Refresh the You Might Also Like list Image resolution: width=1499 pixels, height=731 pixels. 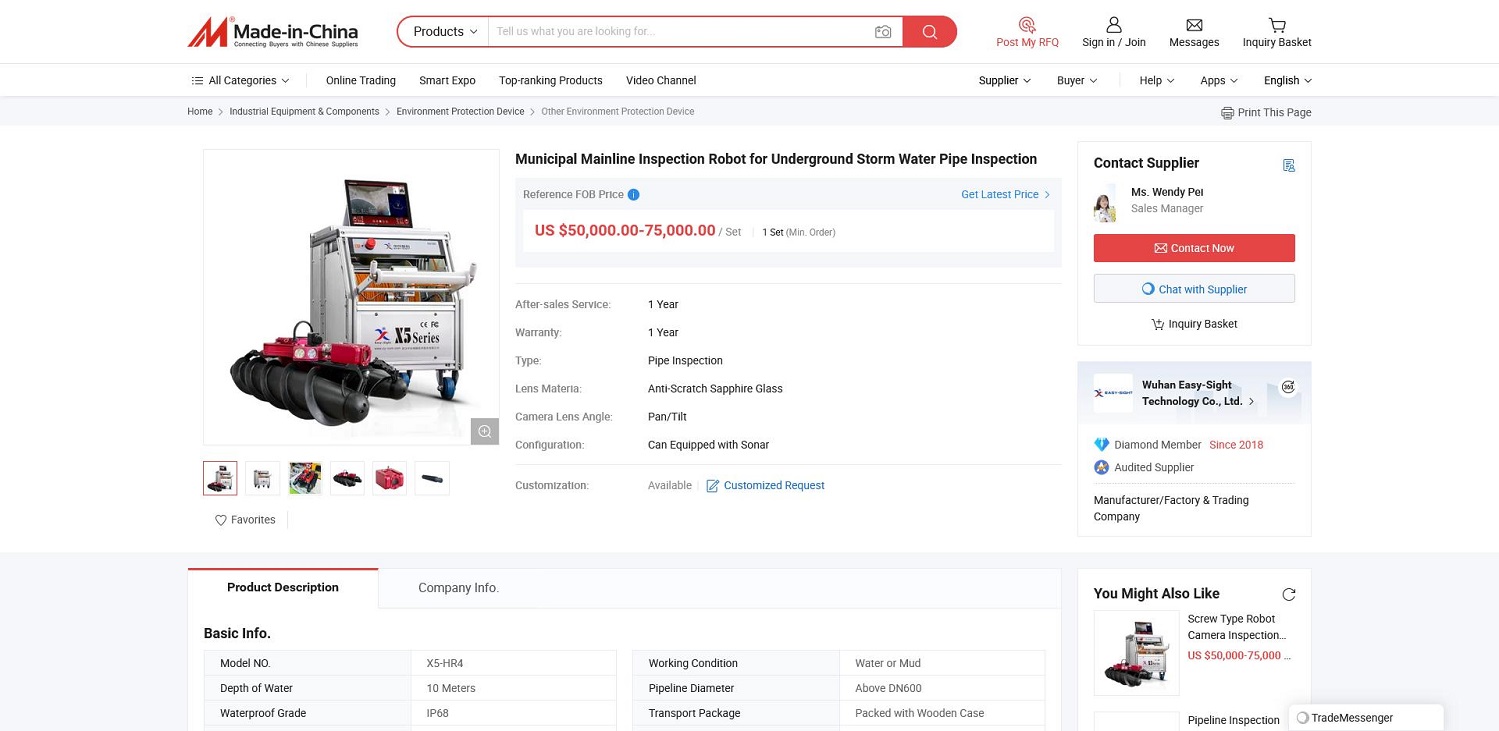(1289, 594)
